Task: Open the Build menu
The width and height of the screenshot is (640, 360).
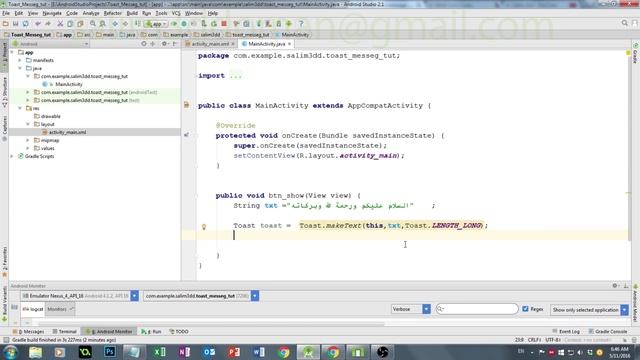Action: (132, 13)
